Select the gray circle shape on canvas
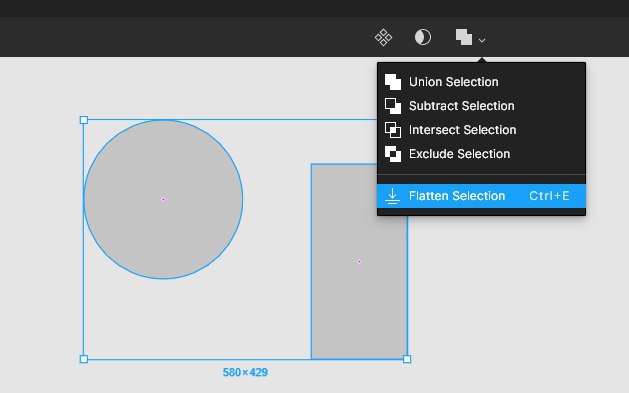Image resolution: width=629 pixels, height=393 pixels. pos(163,199)
